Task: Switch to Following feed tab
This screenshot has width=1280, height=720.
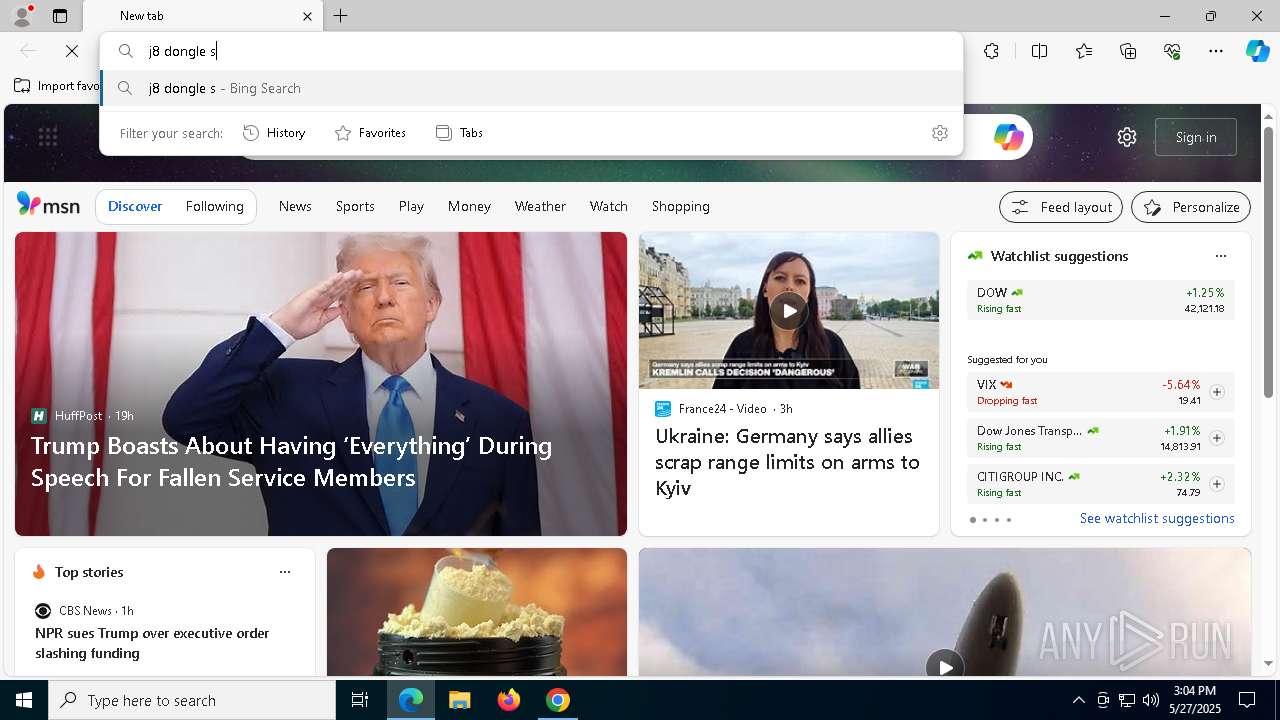Action: click(215, 206)
